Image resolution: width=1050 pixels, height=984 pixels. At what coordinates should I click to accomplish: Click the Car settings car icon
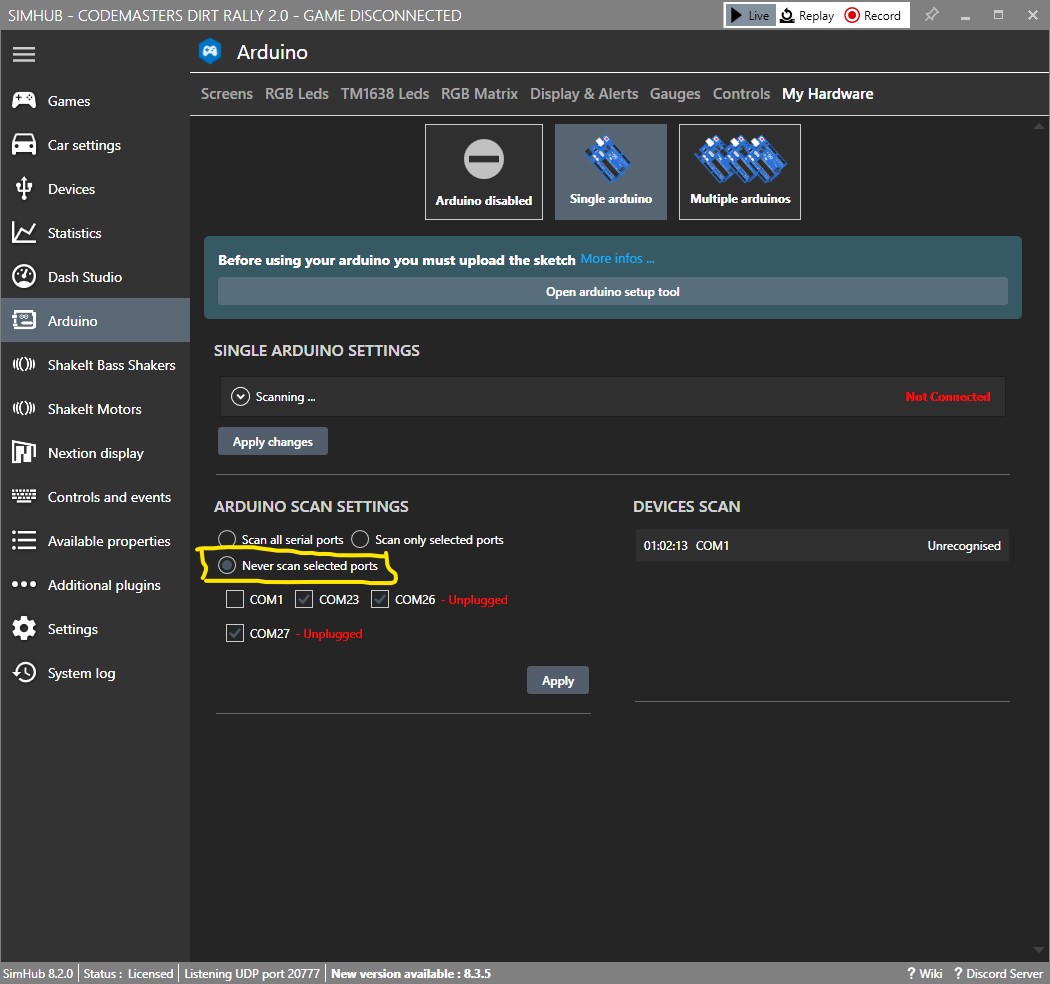point(24,145)
